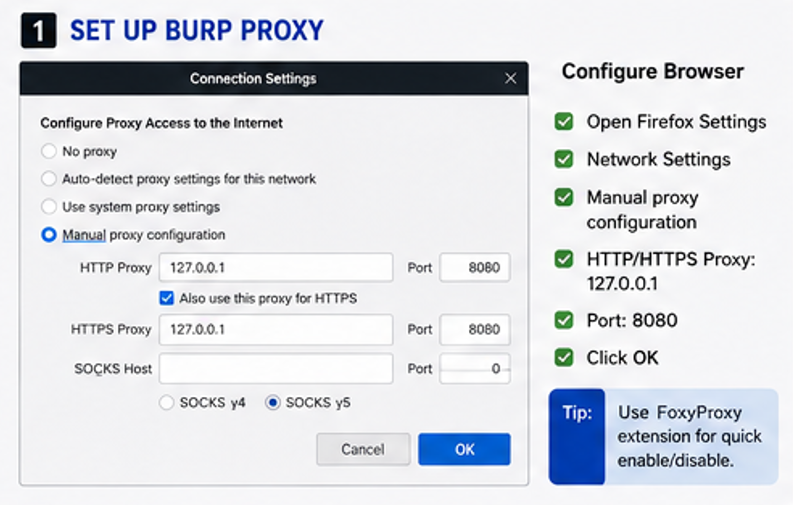Select Use system proxy settings option
This screenshot has height=505, width=793.
[49, 206]
